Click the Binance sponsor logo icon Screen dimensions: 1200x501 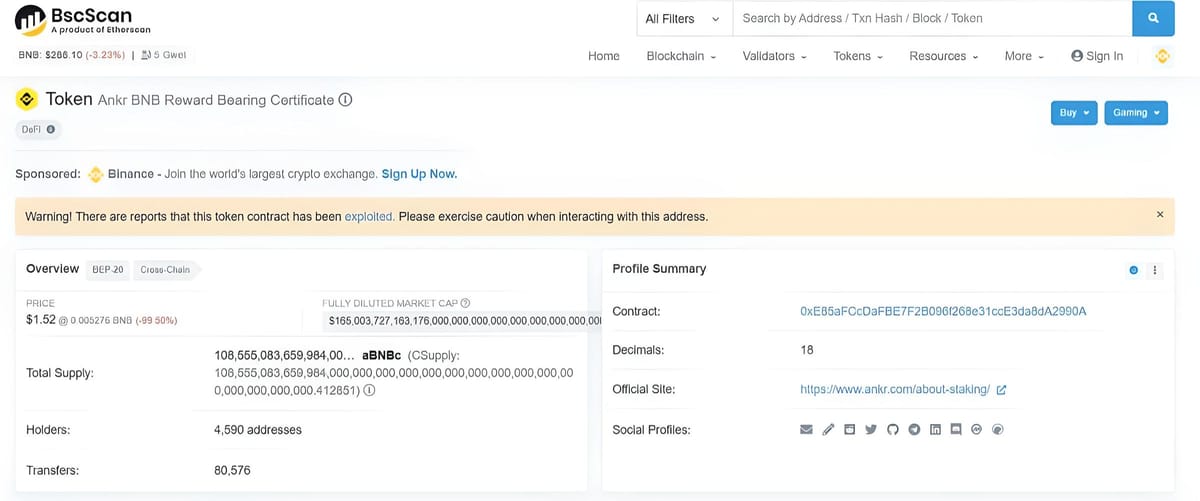point(96,174)
